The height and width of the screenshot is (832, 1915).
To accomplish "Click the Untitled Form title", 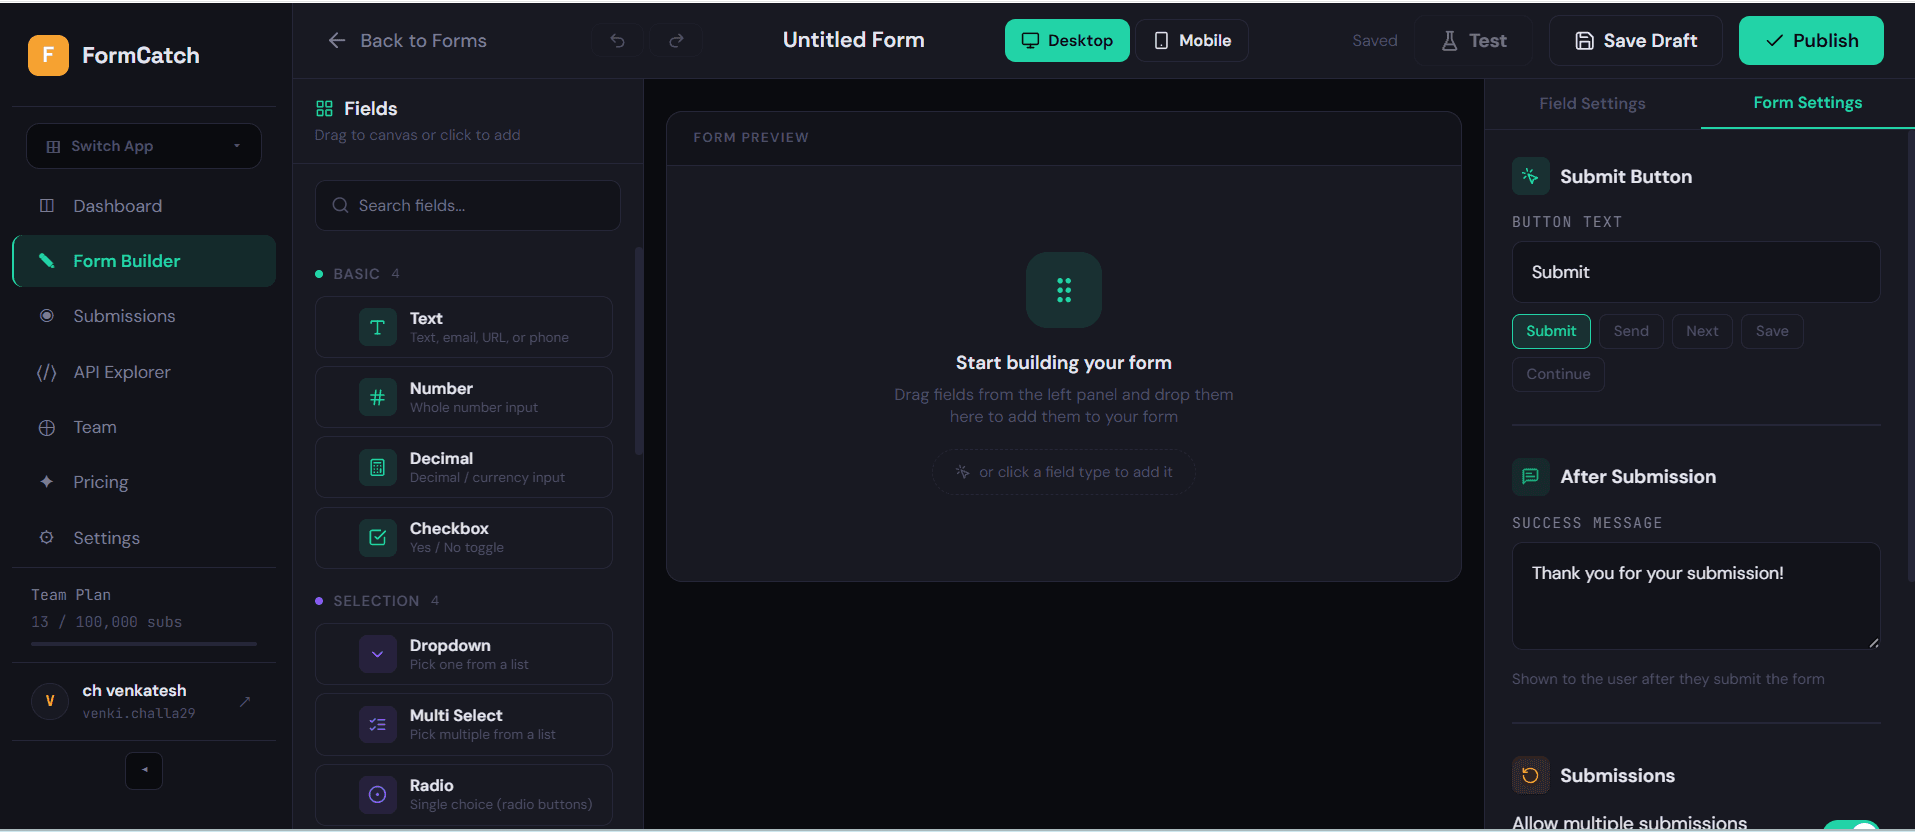I will point(854,40).
